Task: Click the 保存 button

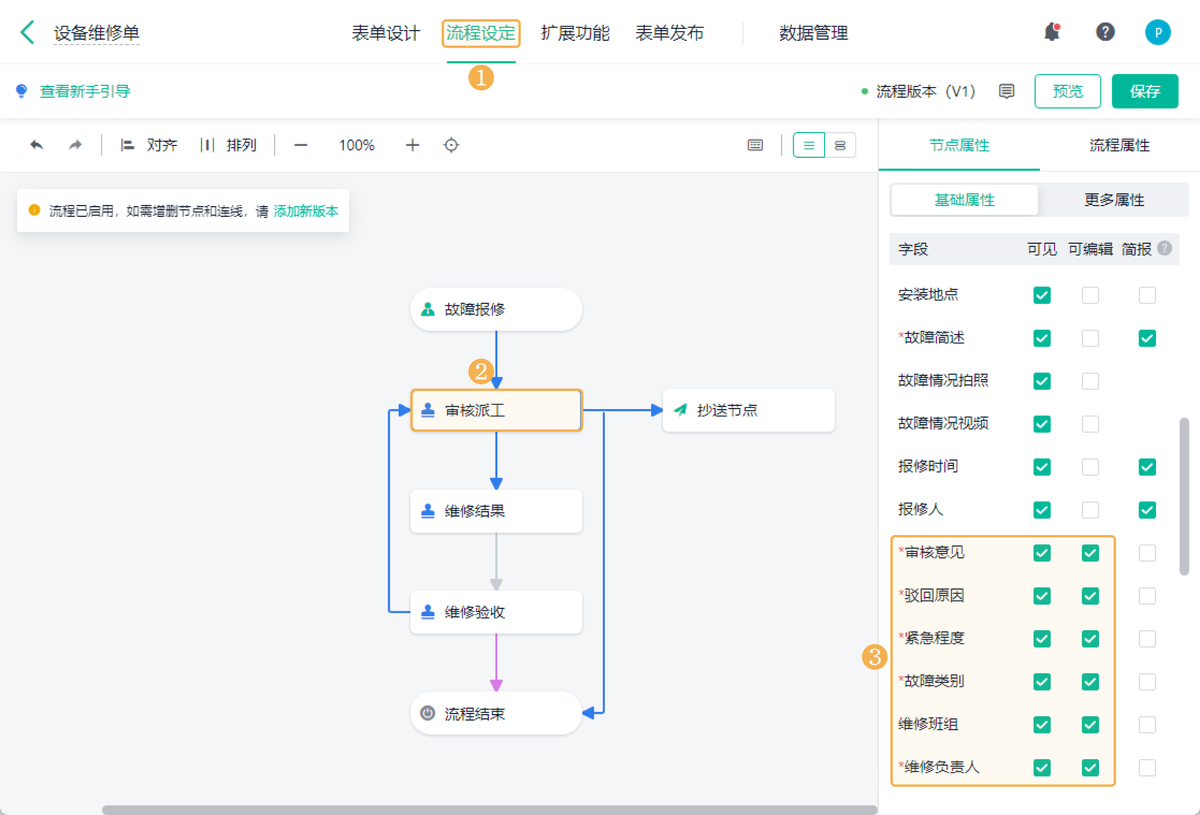Action: (1145, 91)
